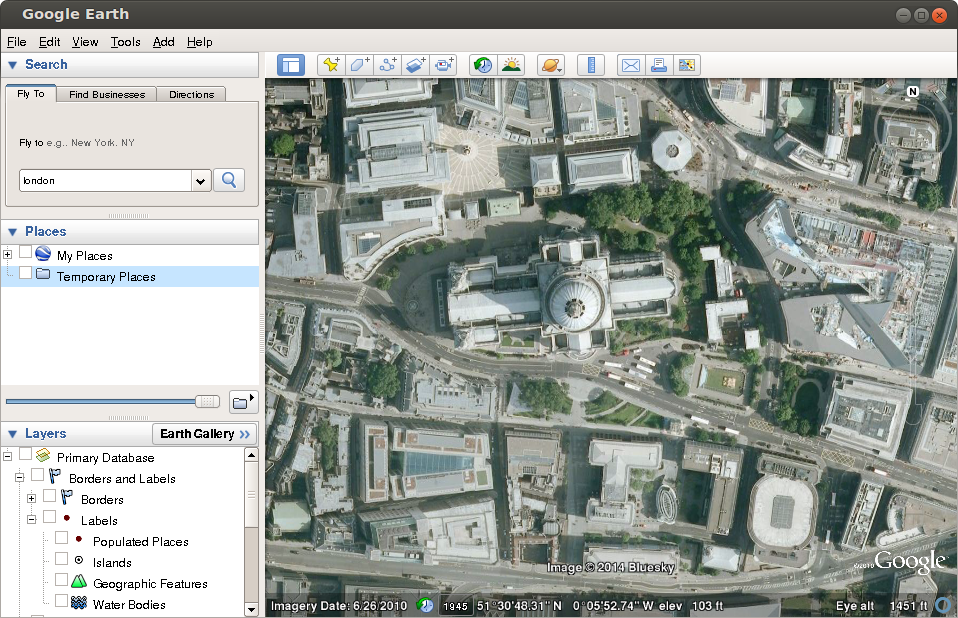Click the Borders and Labels flag icon
The height and width of the screenshot is (618, 958).
[55, 476]
